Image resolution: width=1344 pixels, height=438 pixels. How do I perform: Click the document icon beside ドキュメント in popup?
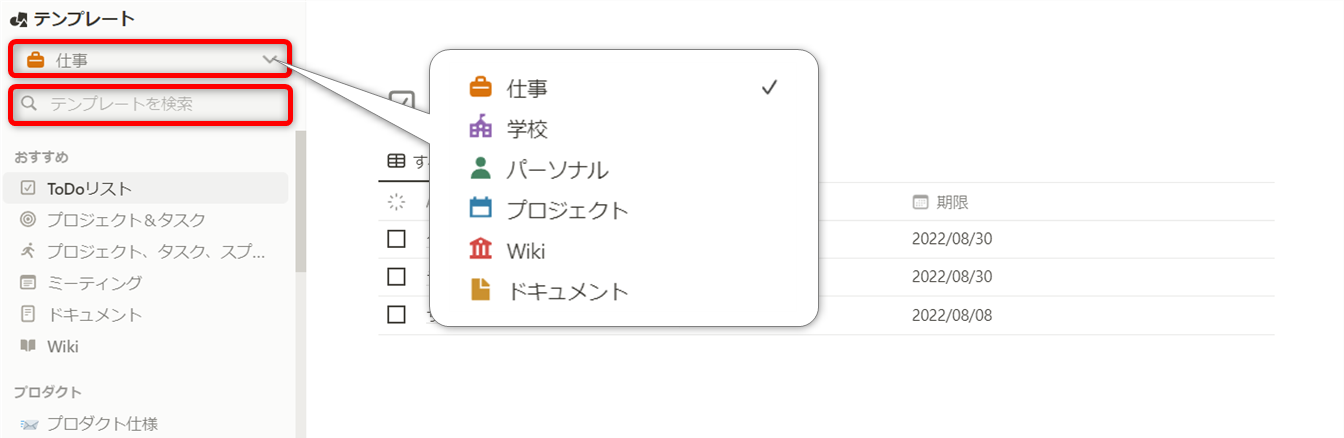click(481, 291)
